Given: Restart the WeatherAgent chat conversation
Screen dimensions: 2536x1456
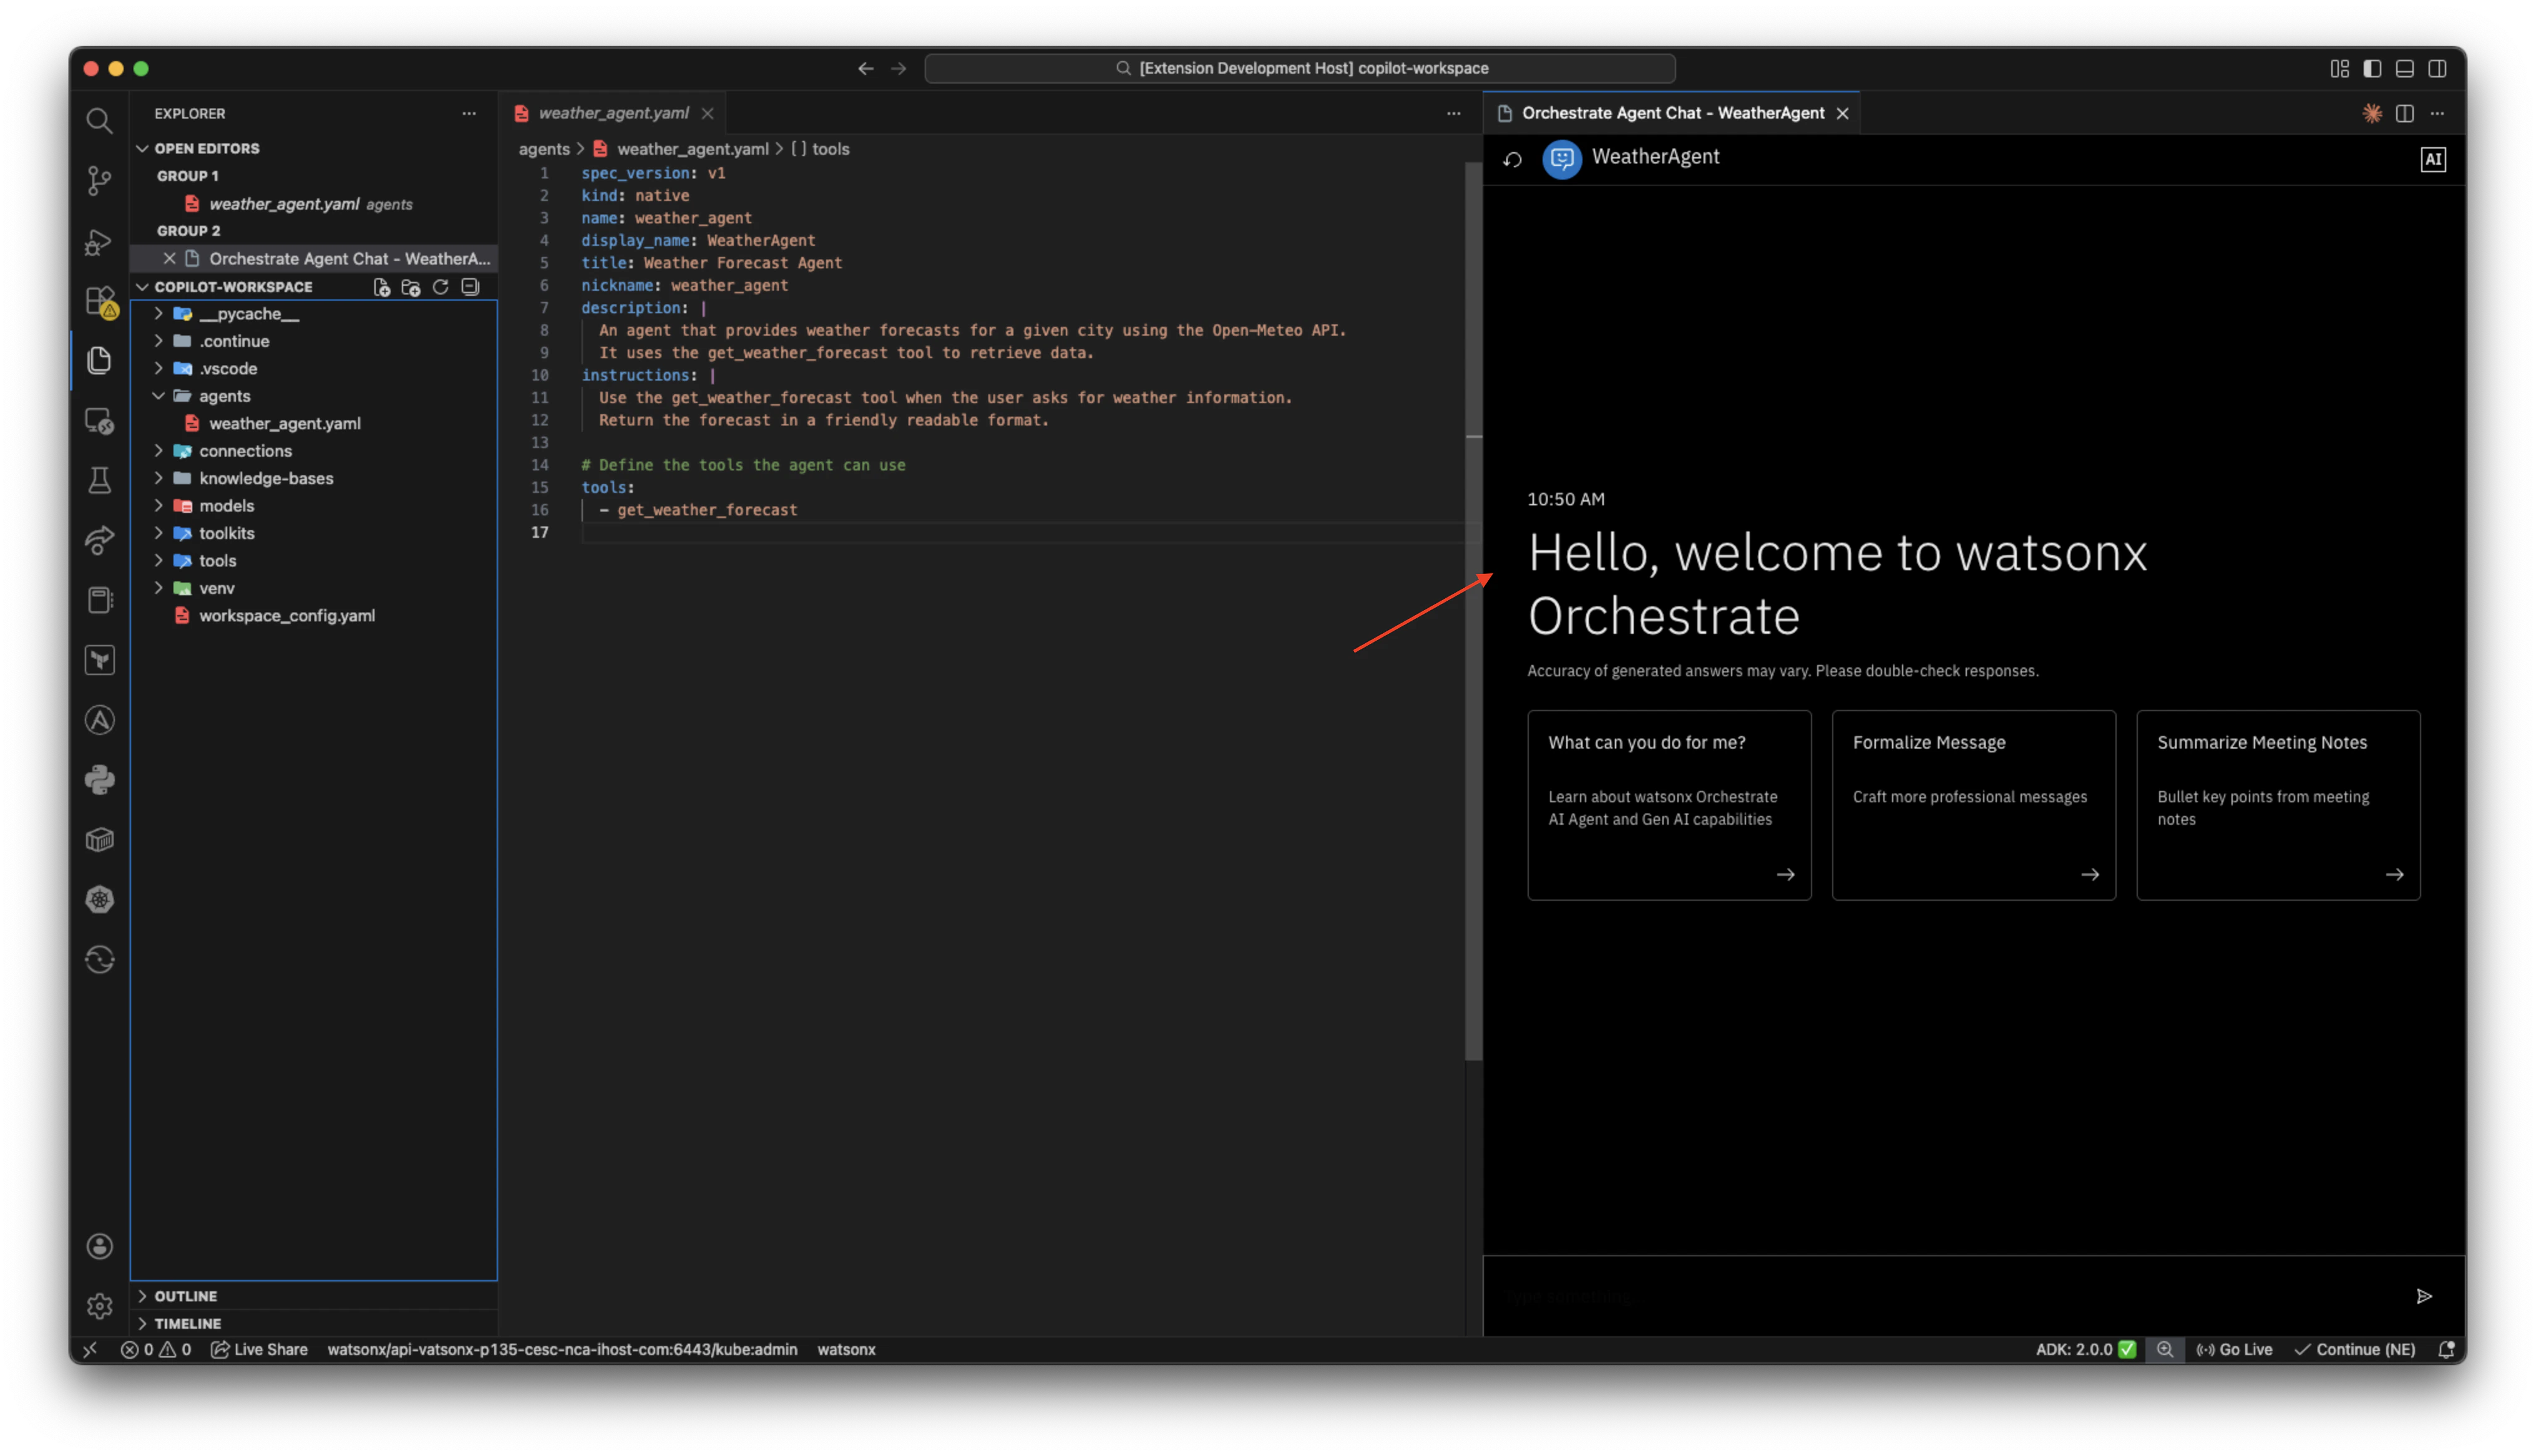Looking at the screenshot, I should click(x=1512, y=159).
